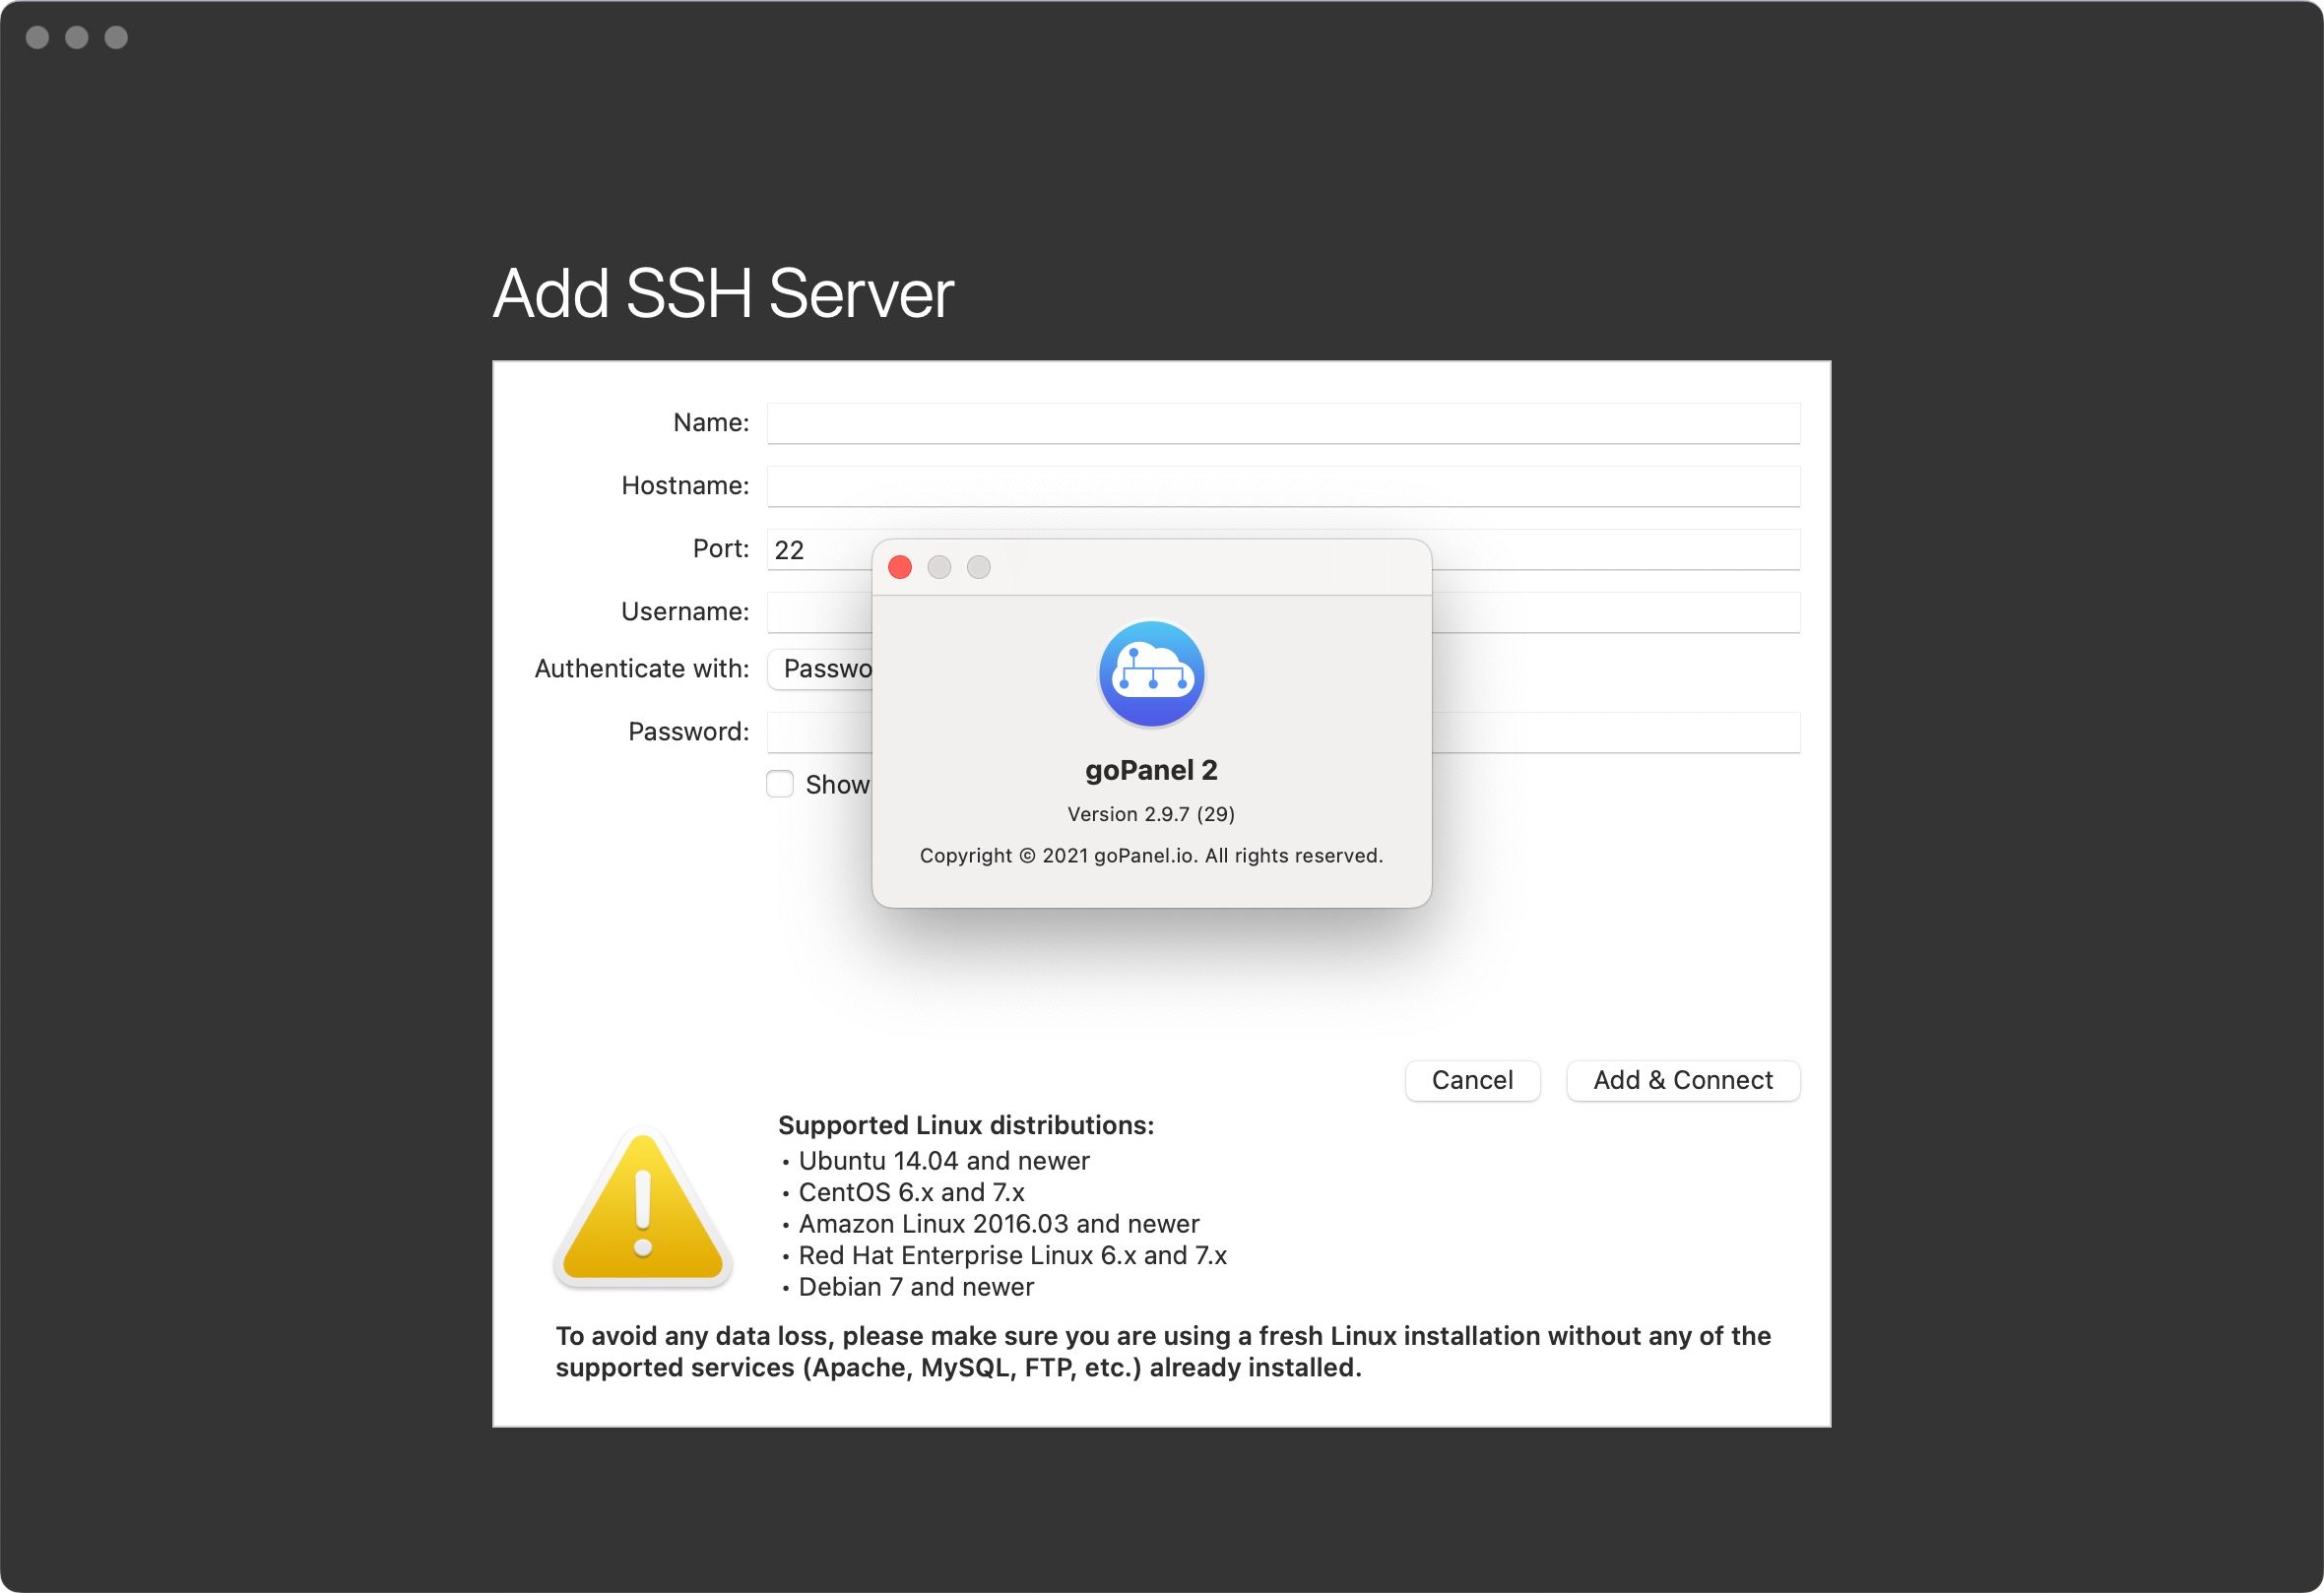Click the About dialog zoom button

979,568
